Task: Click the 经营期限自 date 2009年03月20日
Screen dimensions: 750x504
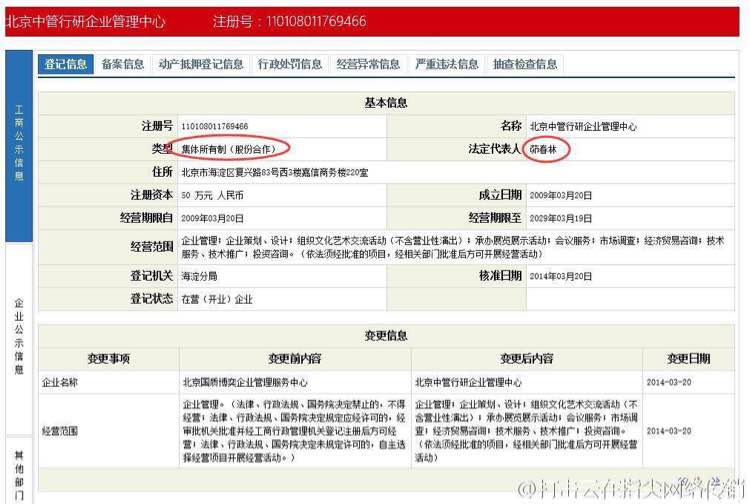Action: (212, 218)
